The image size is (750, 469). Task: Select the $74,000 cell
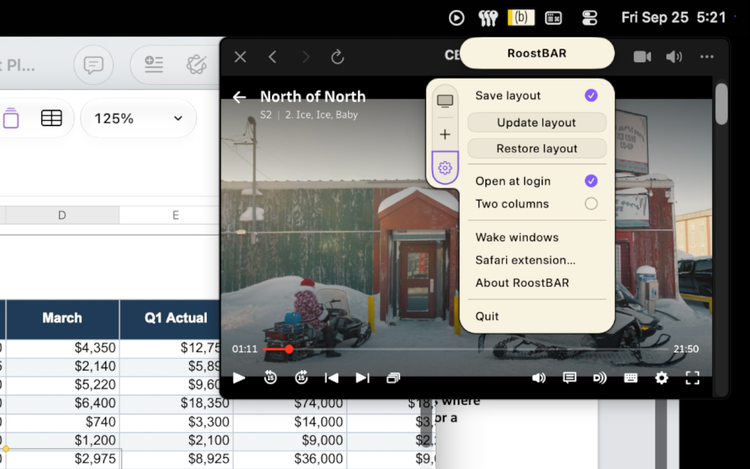click(290, 403)
